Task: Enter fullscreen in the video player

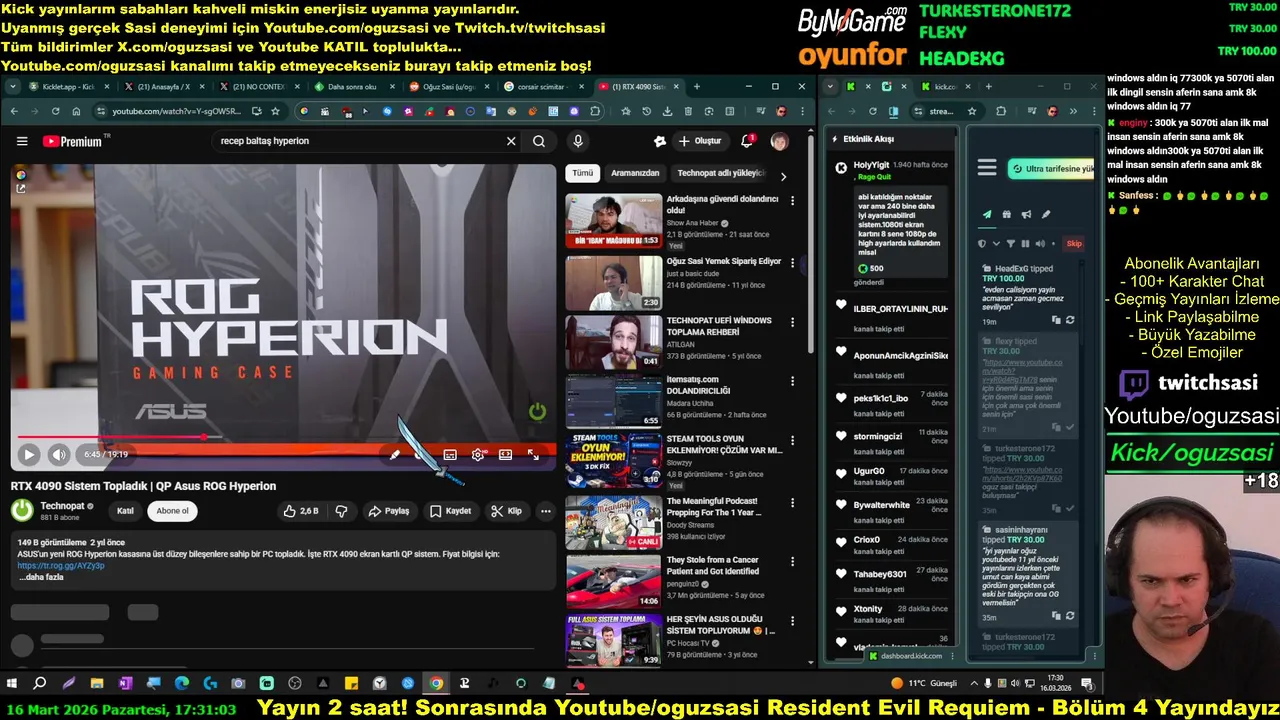Action: click(534, 454)
